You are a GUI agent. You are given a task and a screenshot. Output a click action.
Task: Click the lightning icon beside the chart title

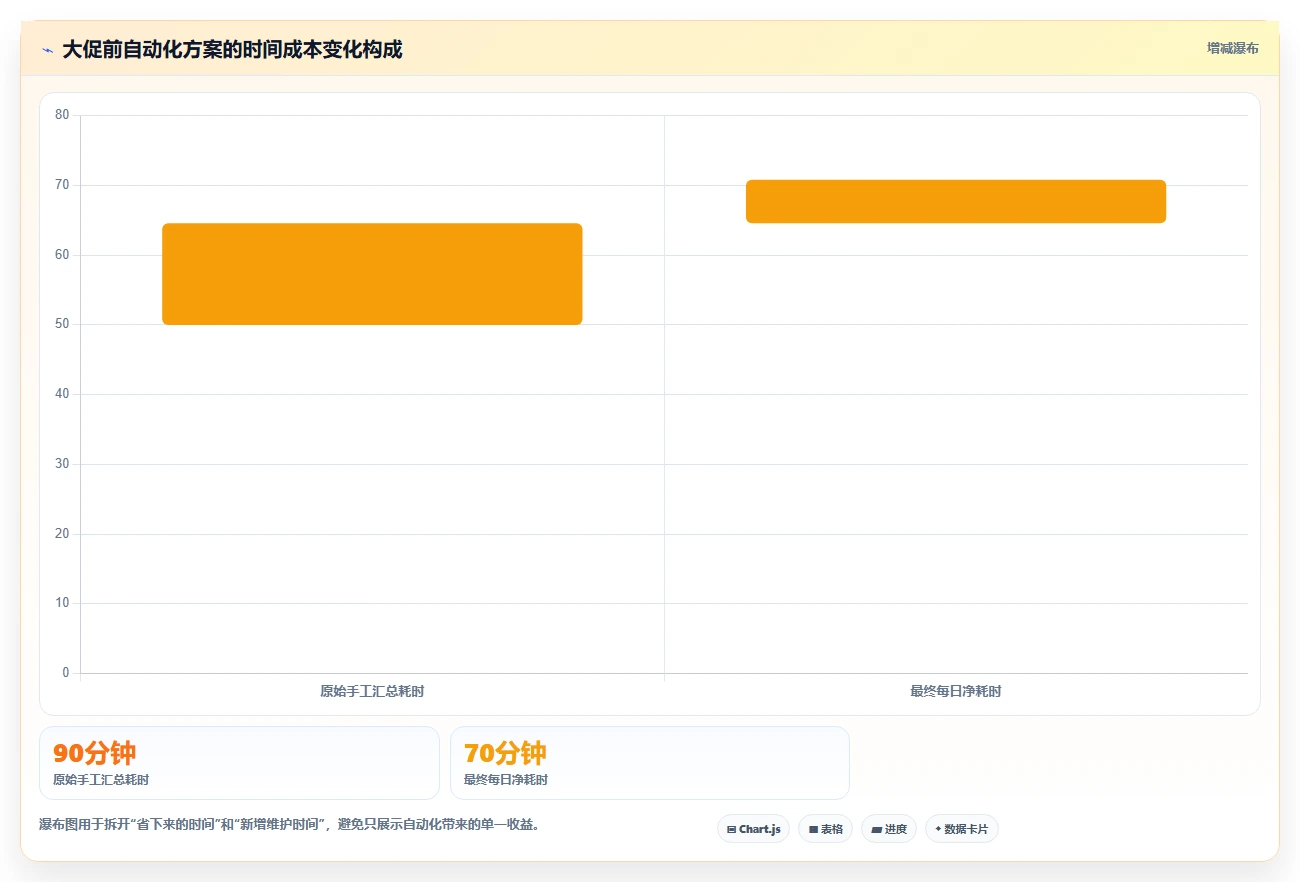47,50
